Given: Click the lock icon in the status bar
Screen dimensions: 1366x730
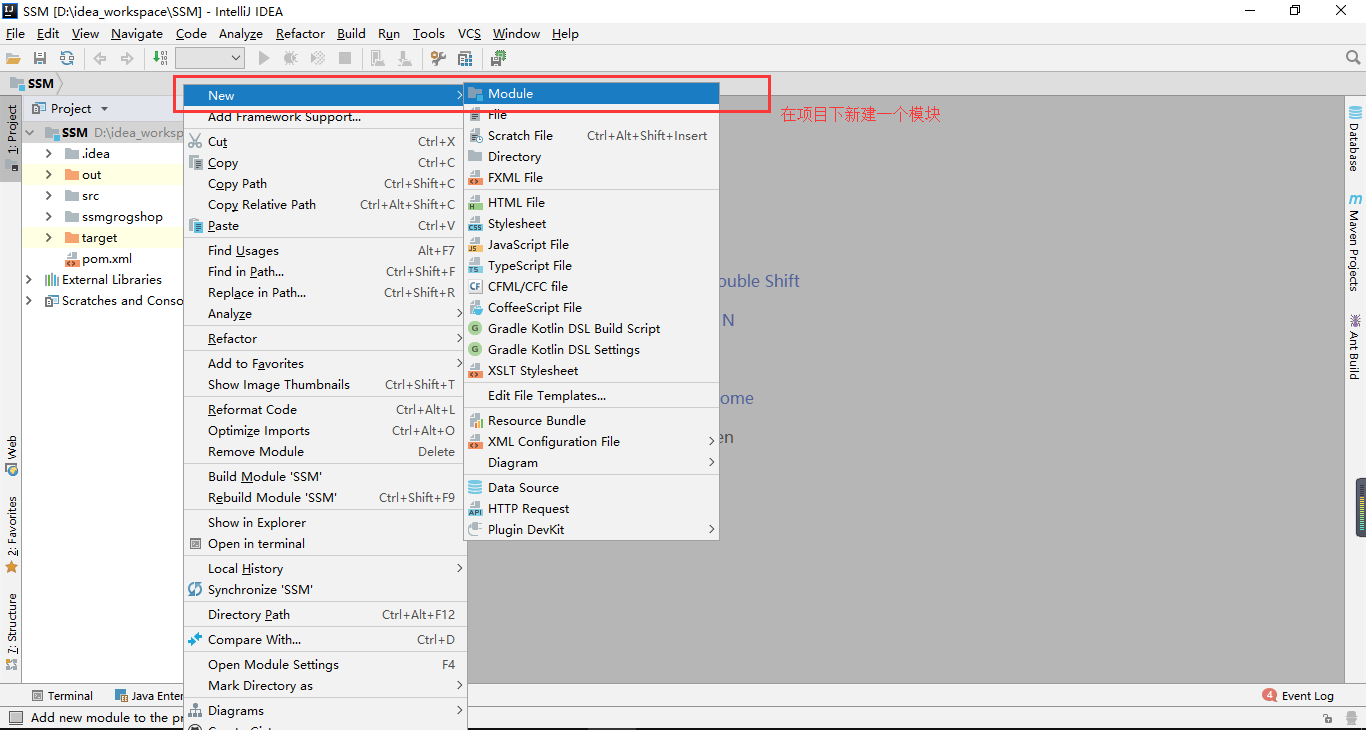Looking at the screenshot, I should tap(1327, 718).
